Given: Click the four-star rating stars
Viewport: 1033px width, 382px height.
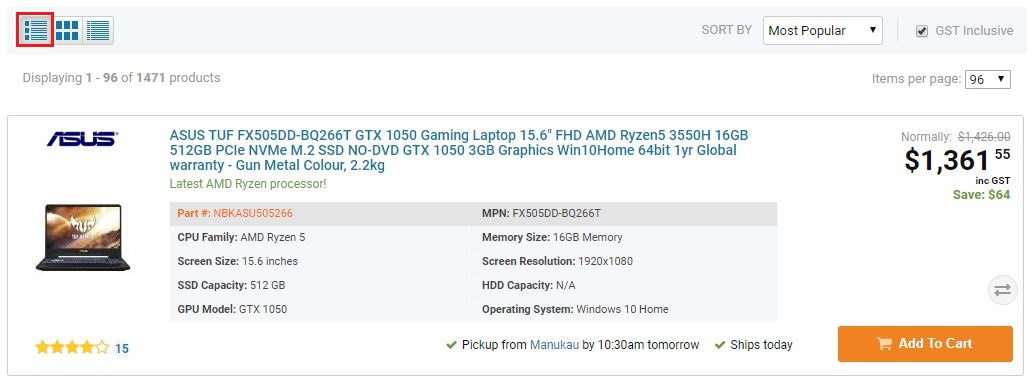Looking at the screenshot, I should [x=72, y=348].
